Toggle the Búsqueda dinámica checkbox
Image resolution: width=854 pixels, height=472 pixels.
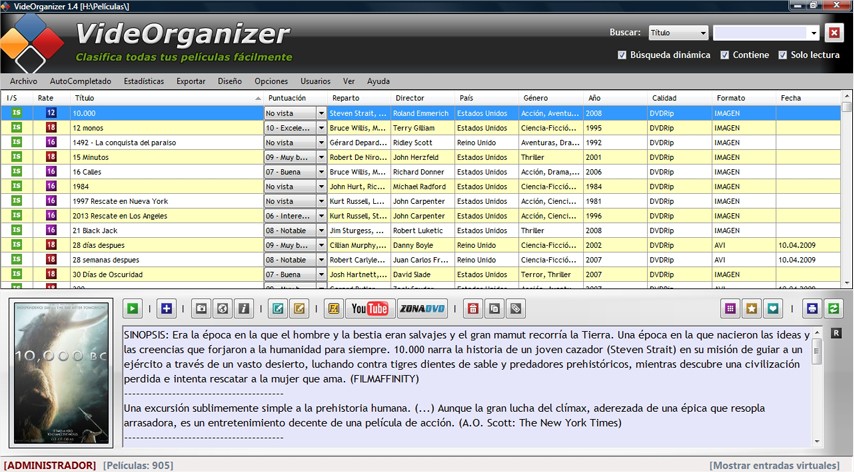(x=622, y=55)
